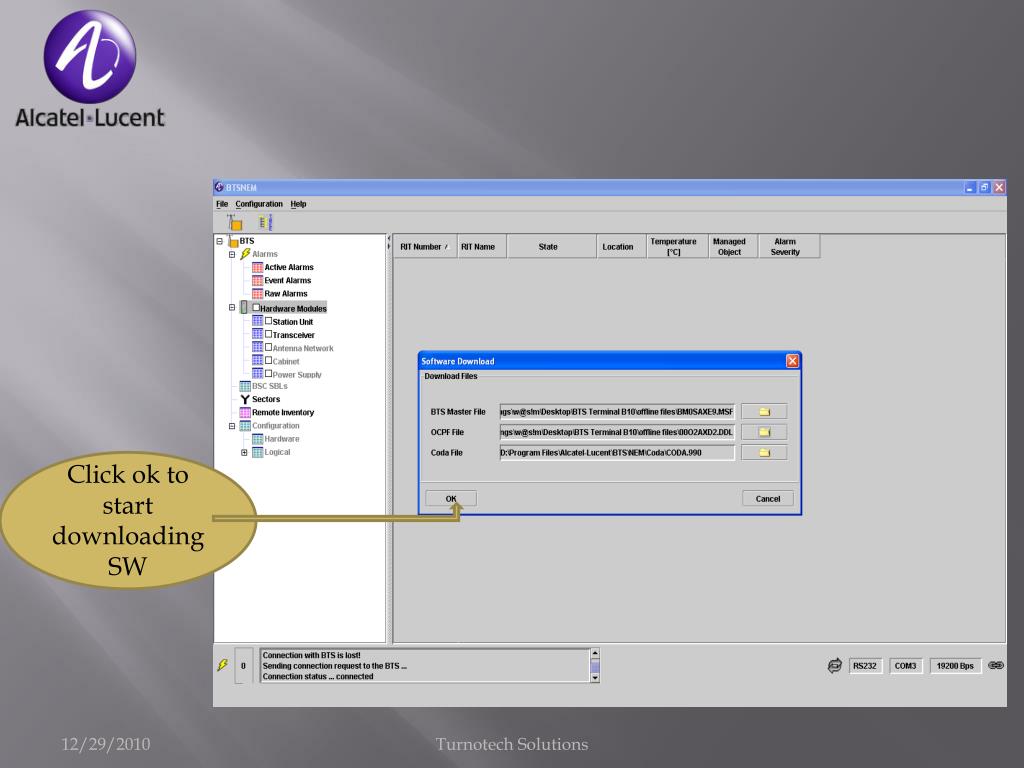Sort by RIT Name column header

(x=482, y=246)
